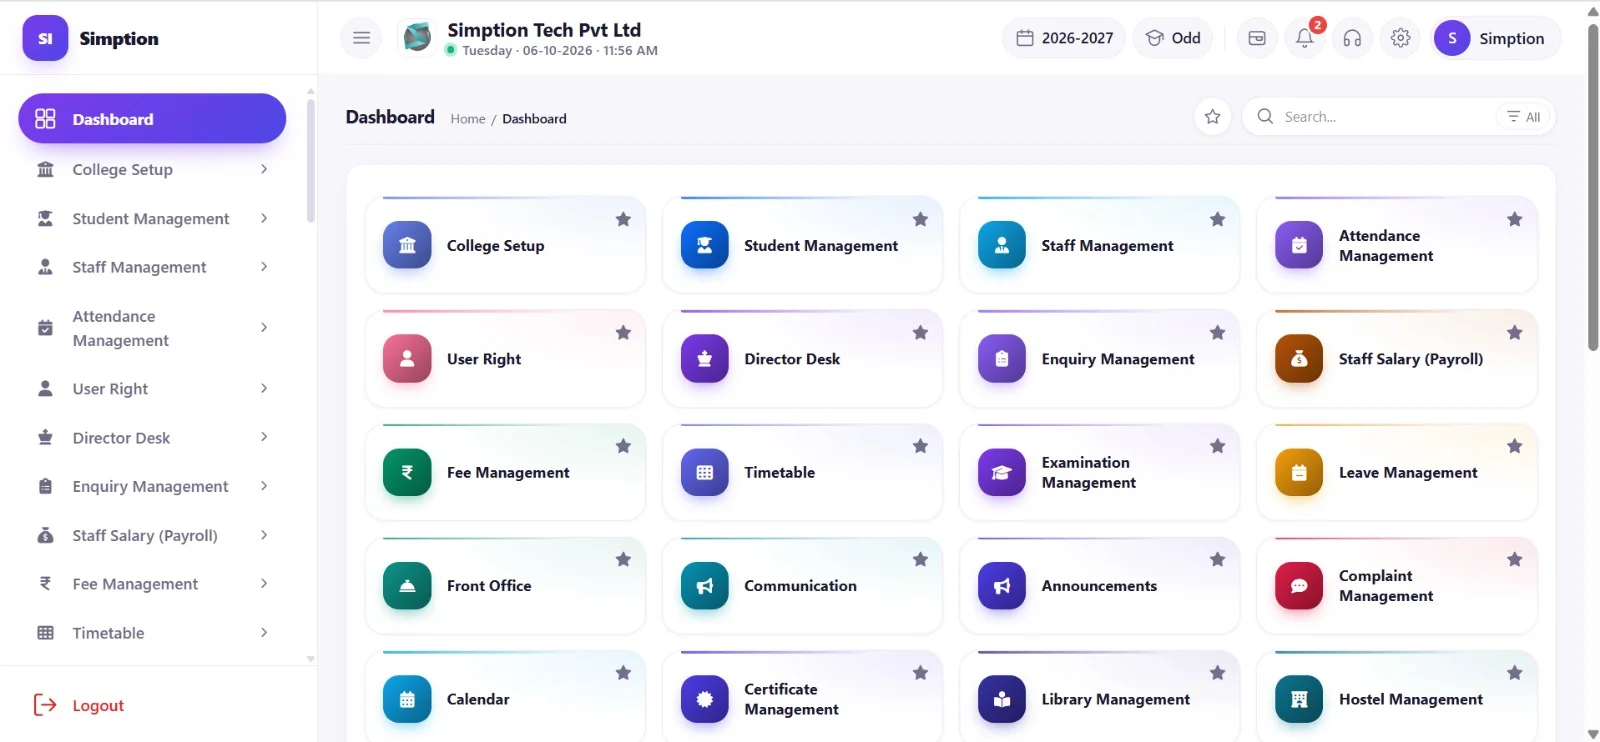The height and width of the screenshot is (742, 1600).
Task: Open the Announcements card icon
Action: pyautogui.click(x=1002, y=586)
